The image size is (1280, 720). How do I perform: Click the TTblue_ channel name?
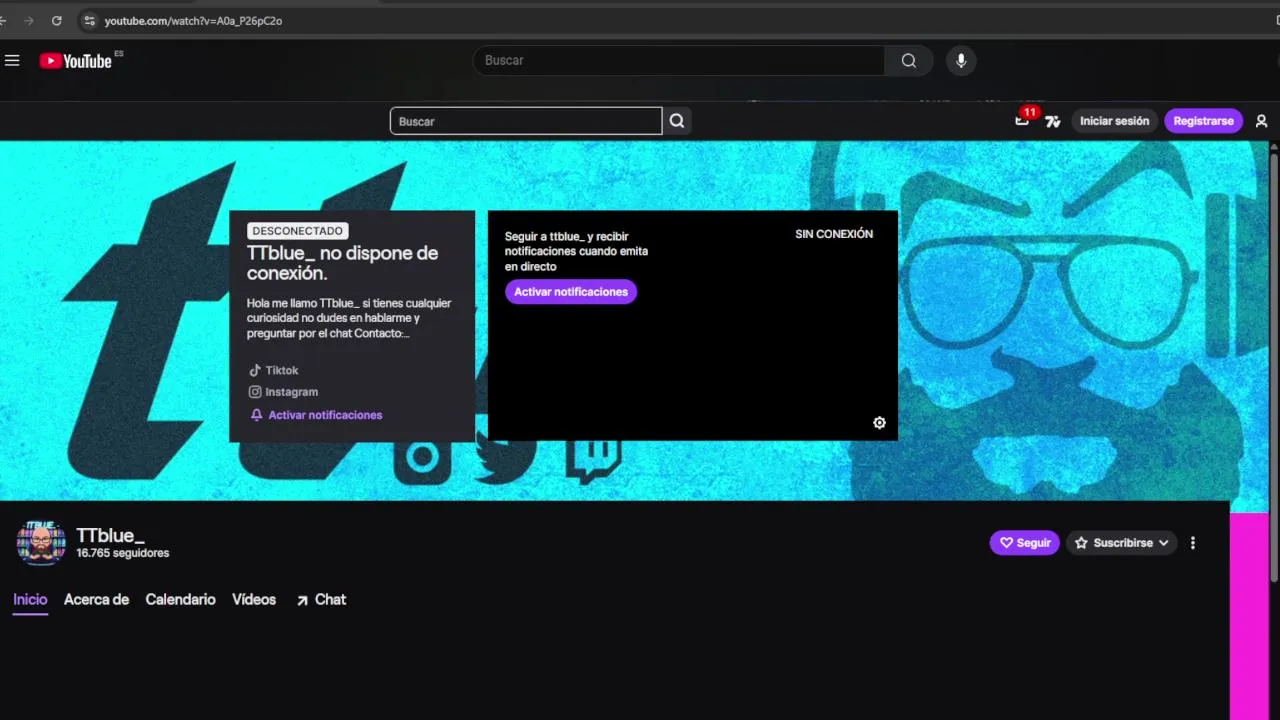(110, 535)
